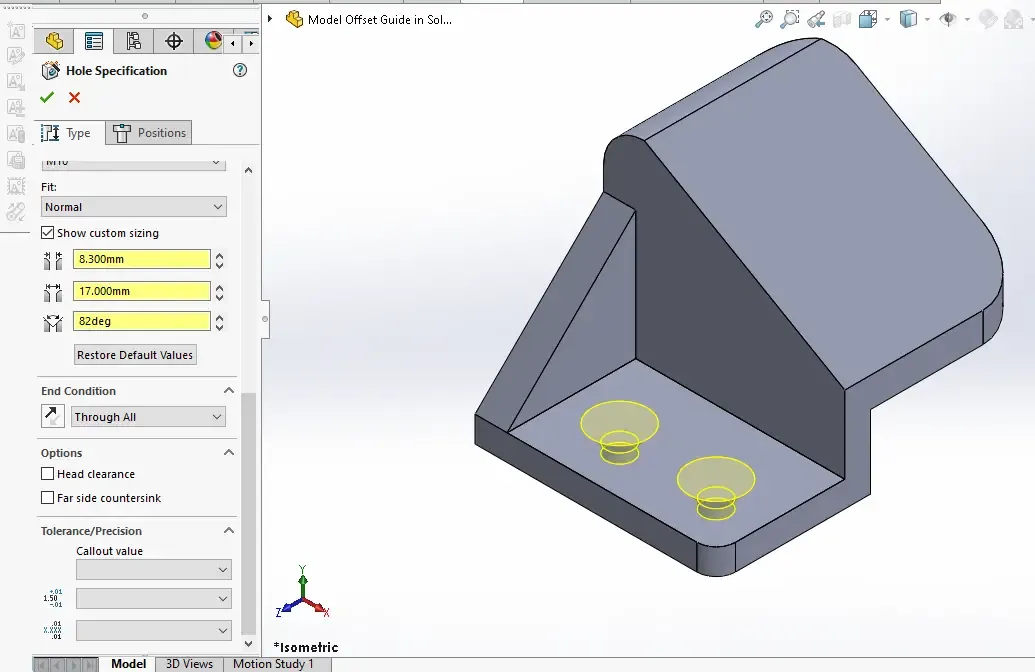
Task: Open Hole Specification help icon
Action: tap(239, 70)
